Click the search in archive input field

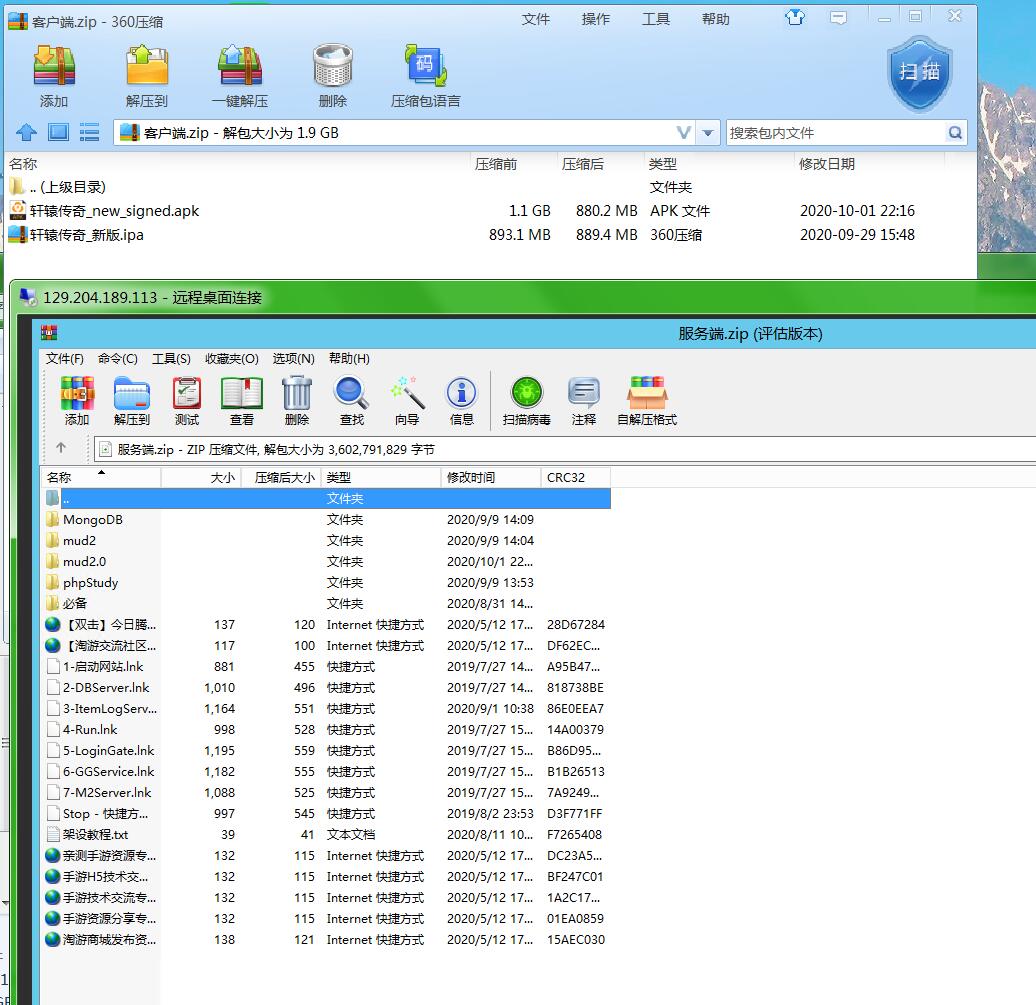click(x=835, y=133)
